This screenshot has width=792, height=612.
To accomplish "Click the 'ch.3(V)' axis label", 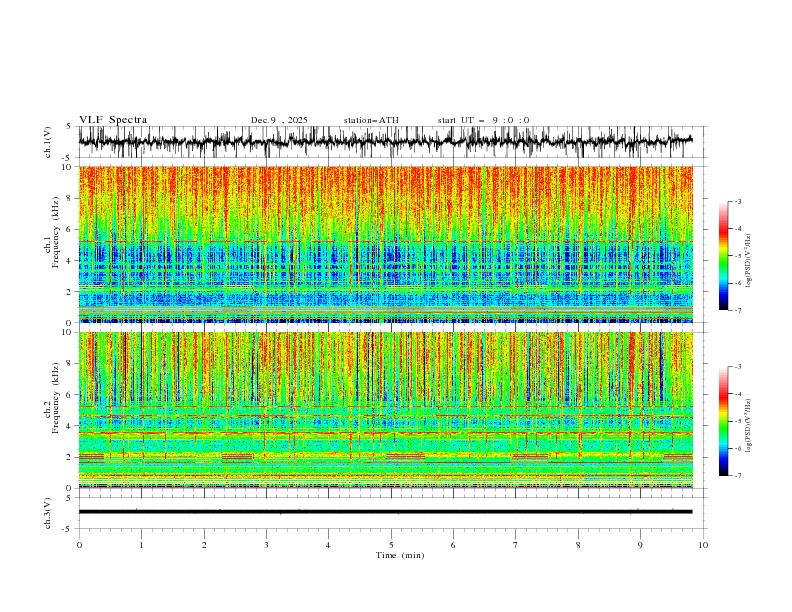I will (48, 513).
